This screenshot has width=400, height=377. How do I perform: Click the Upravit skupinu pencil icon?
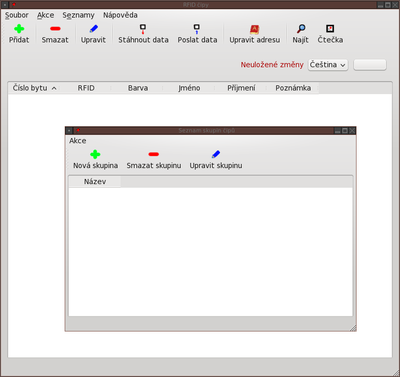[x=216, y=154]
